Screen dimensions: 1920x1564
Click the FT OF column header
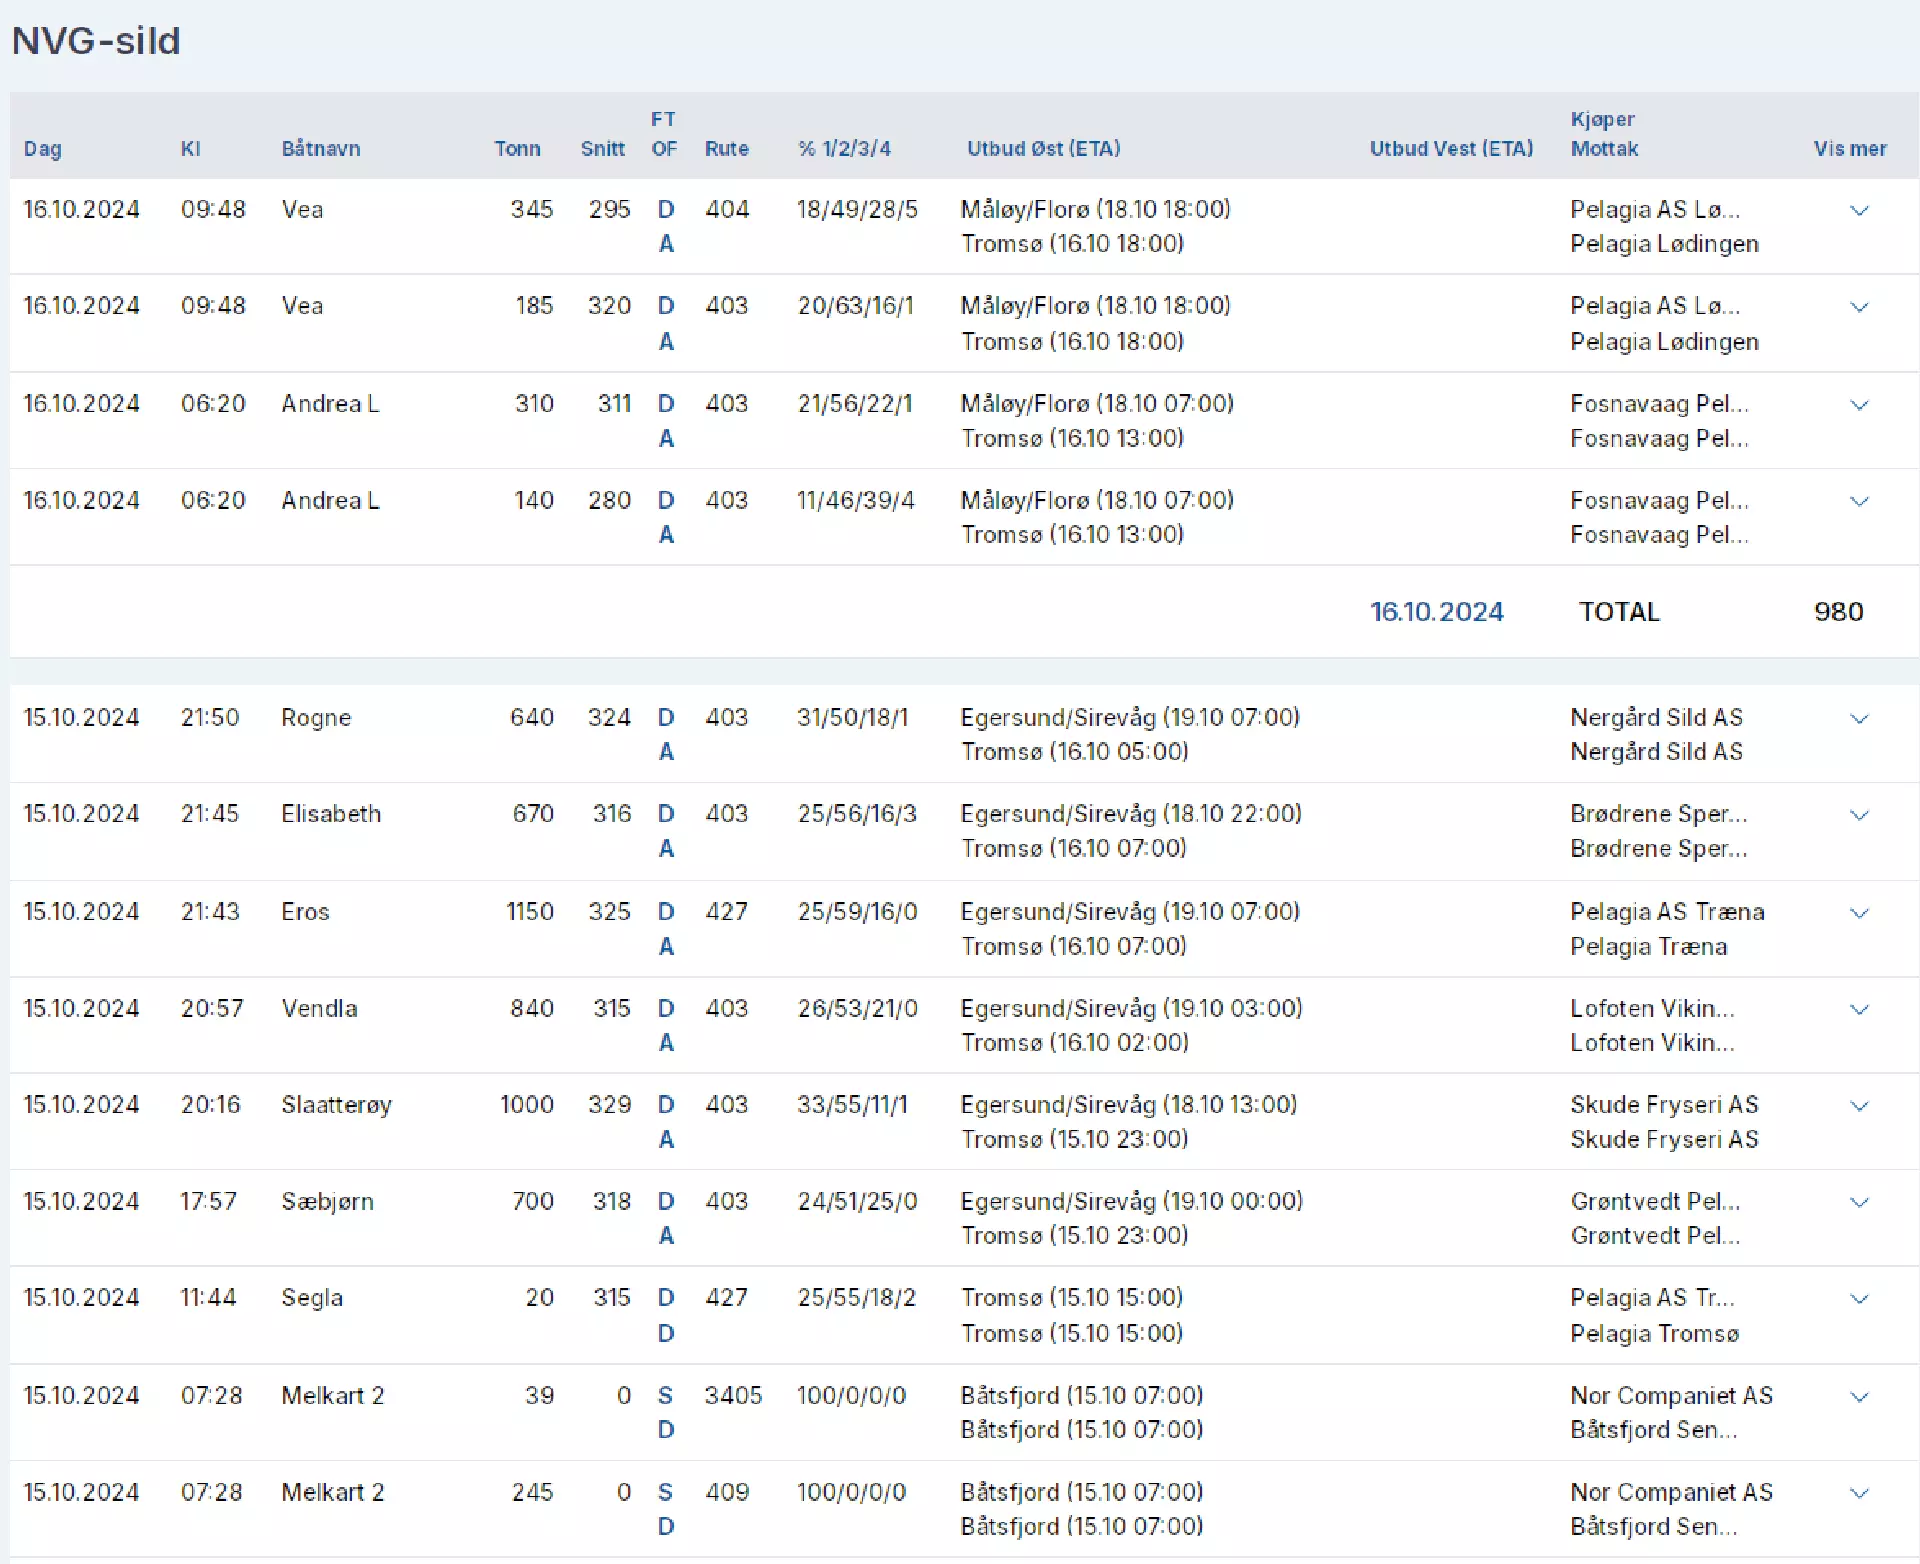point(664,134)
